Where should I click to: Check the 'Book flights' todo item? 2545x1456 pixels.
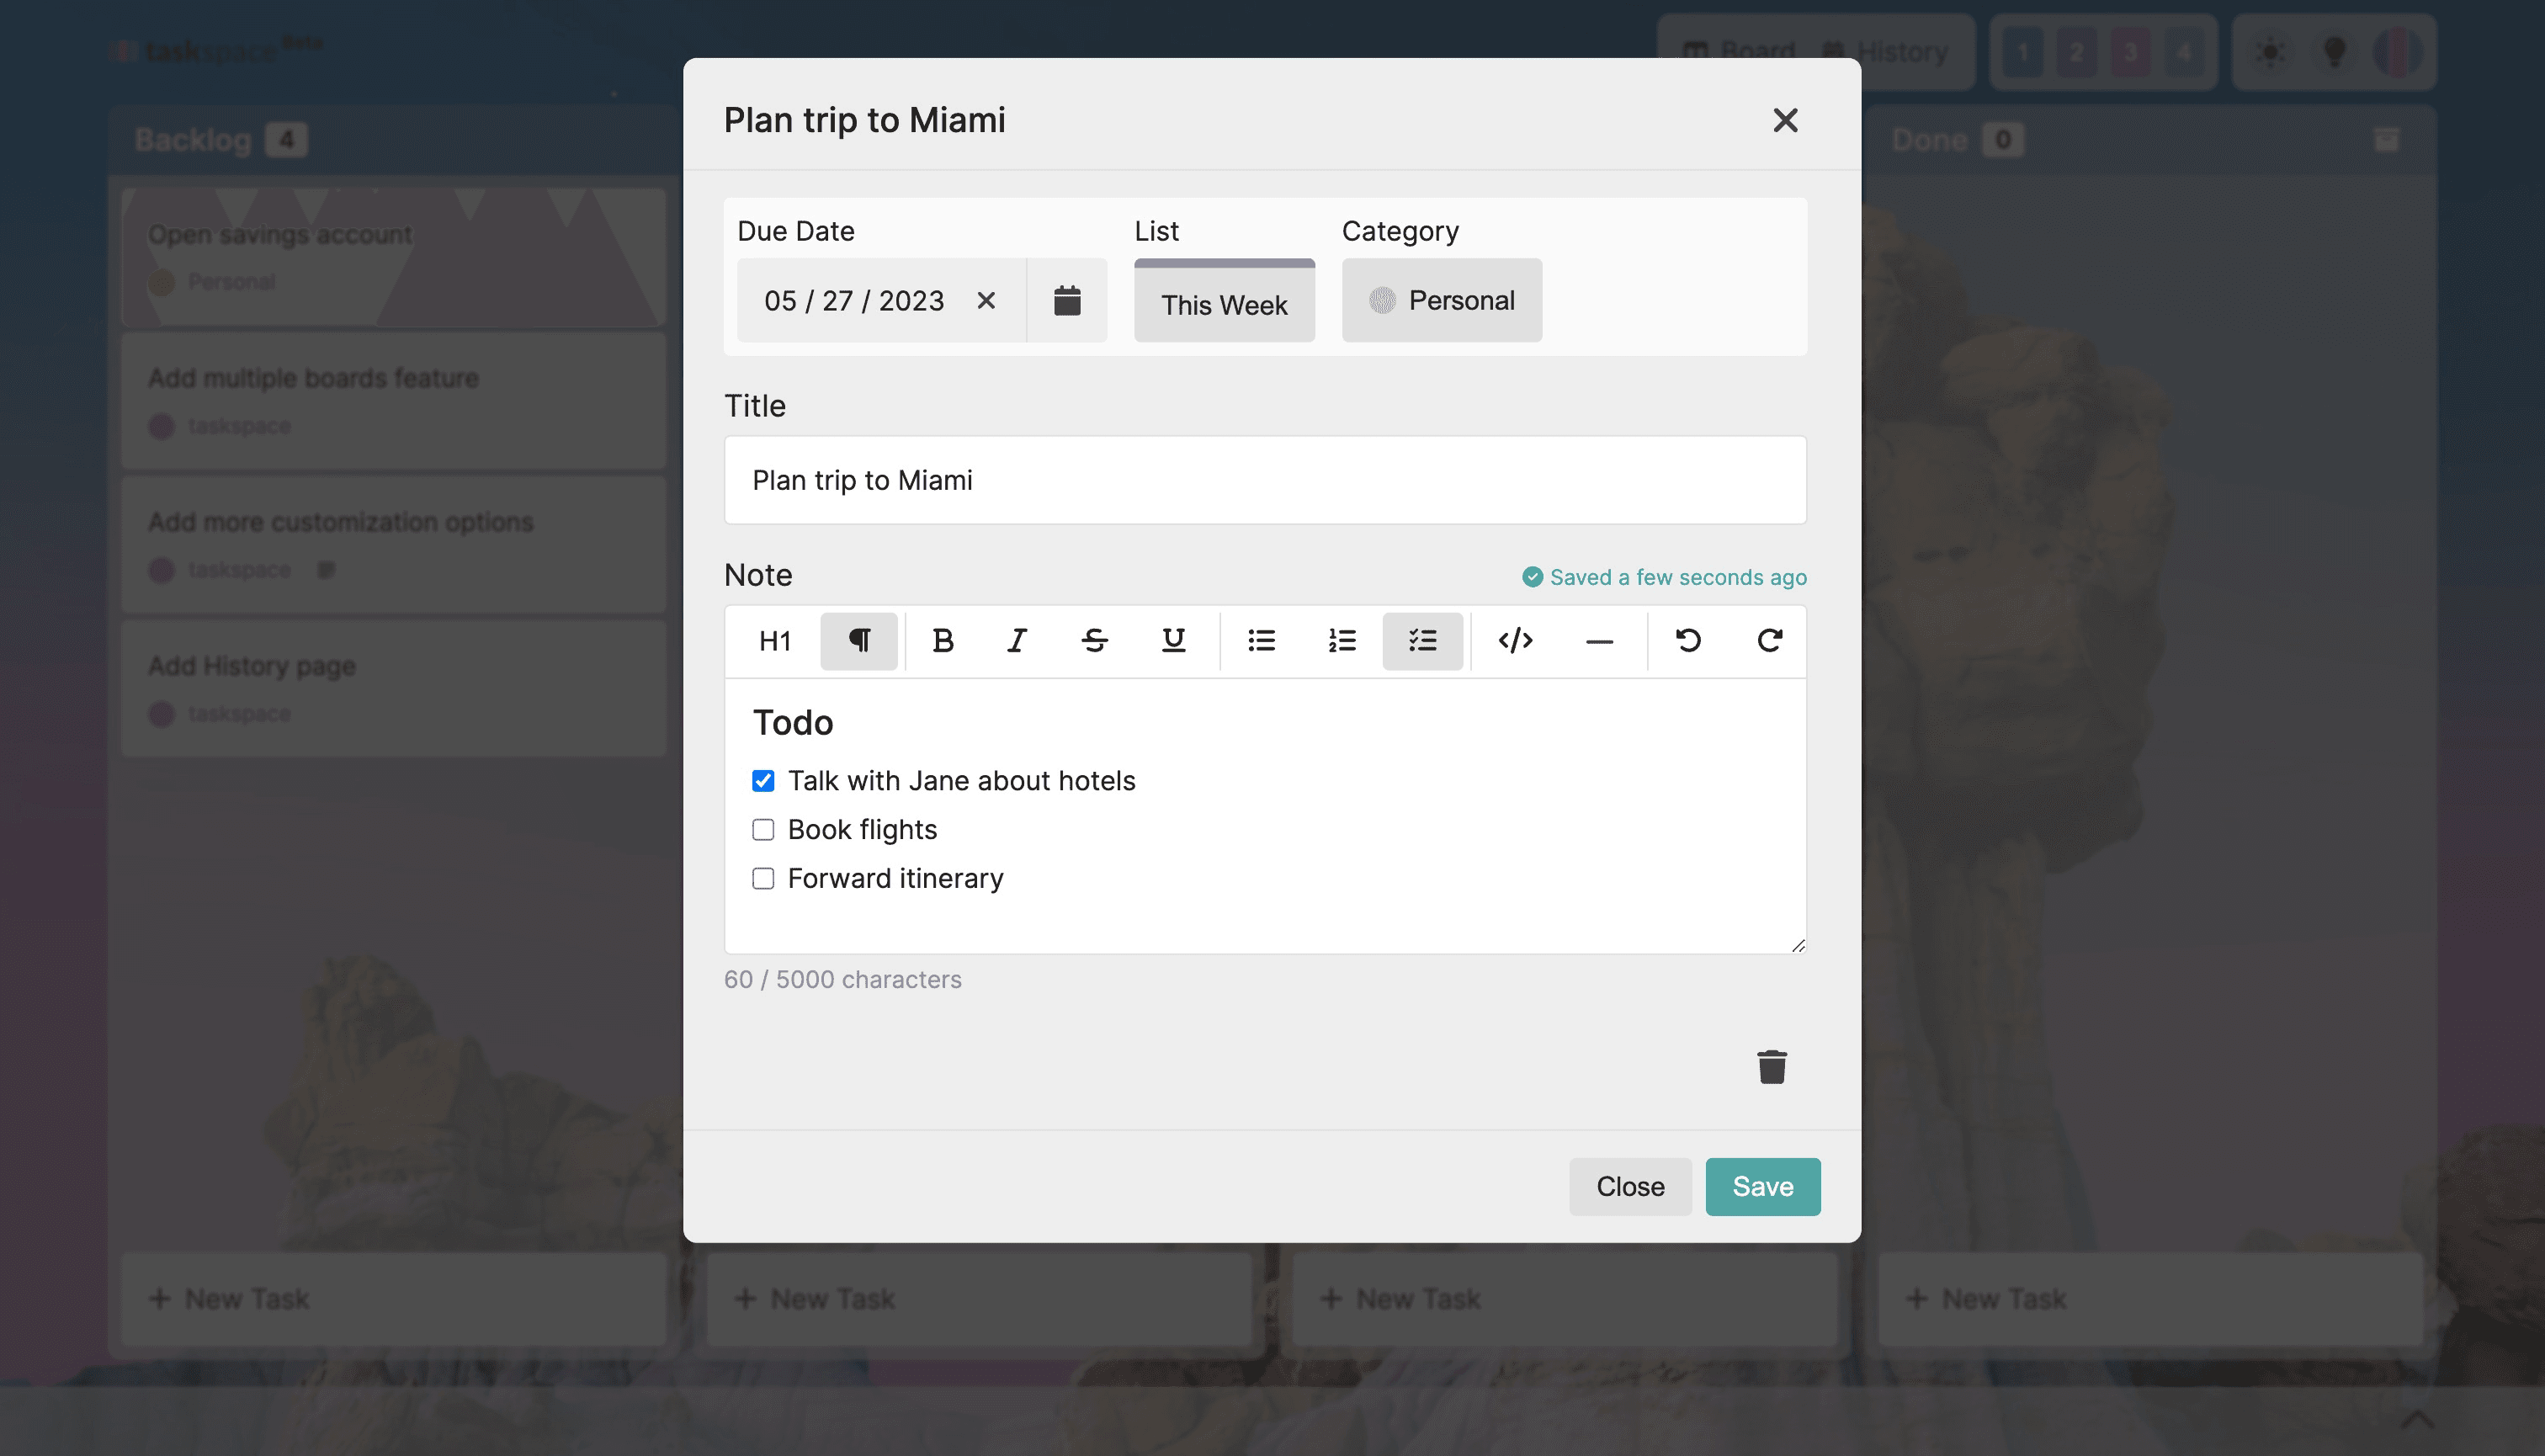click(763, 829)
